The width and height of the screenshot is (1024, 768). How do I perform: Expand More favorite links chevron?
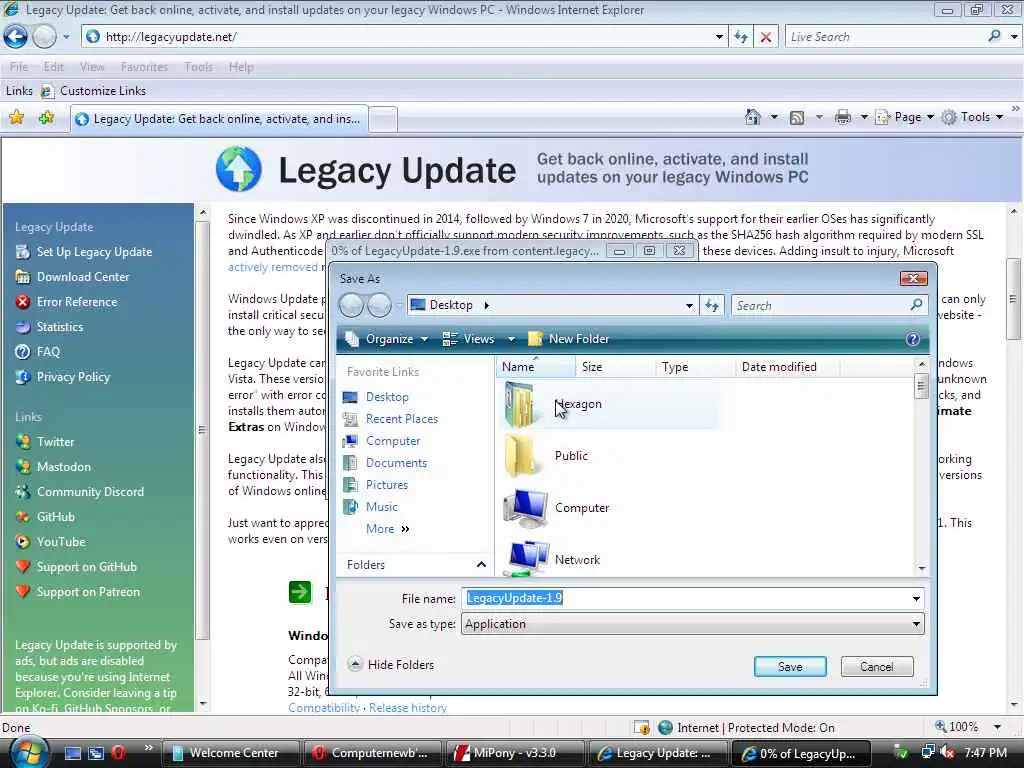[x=405, y=529]
